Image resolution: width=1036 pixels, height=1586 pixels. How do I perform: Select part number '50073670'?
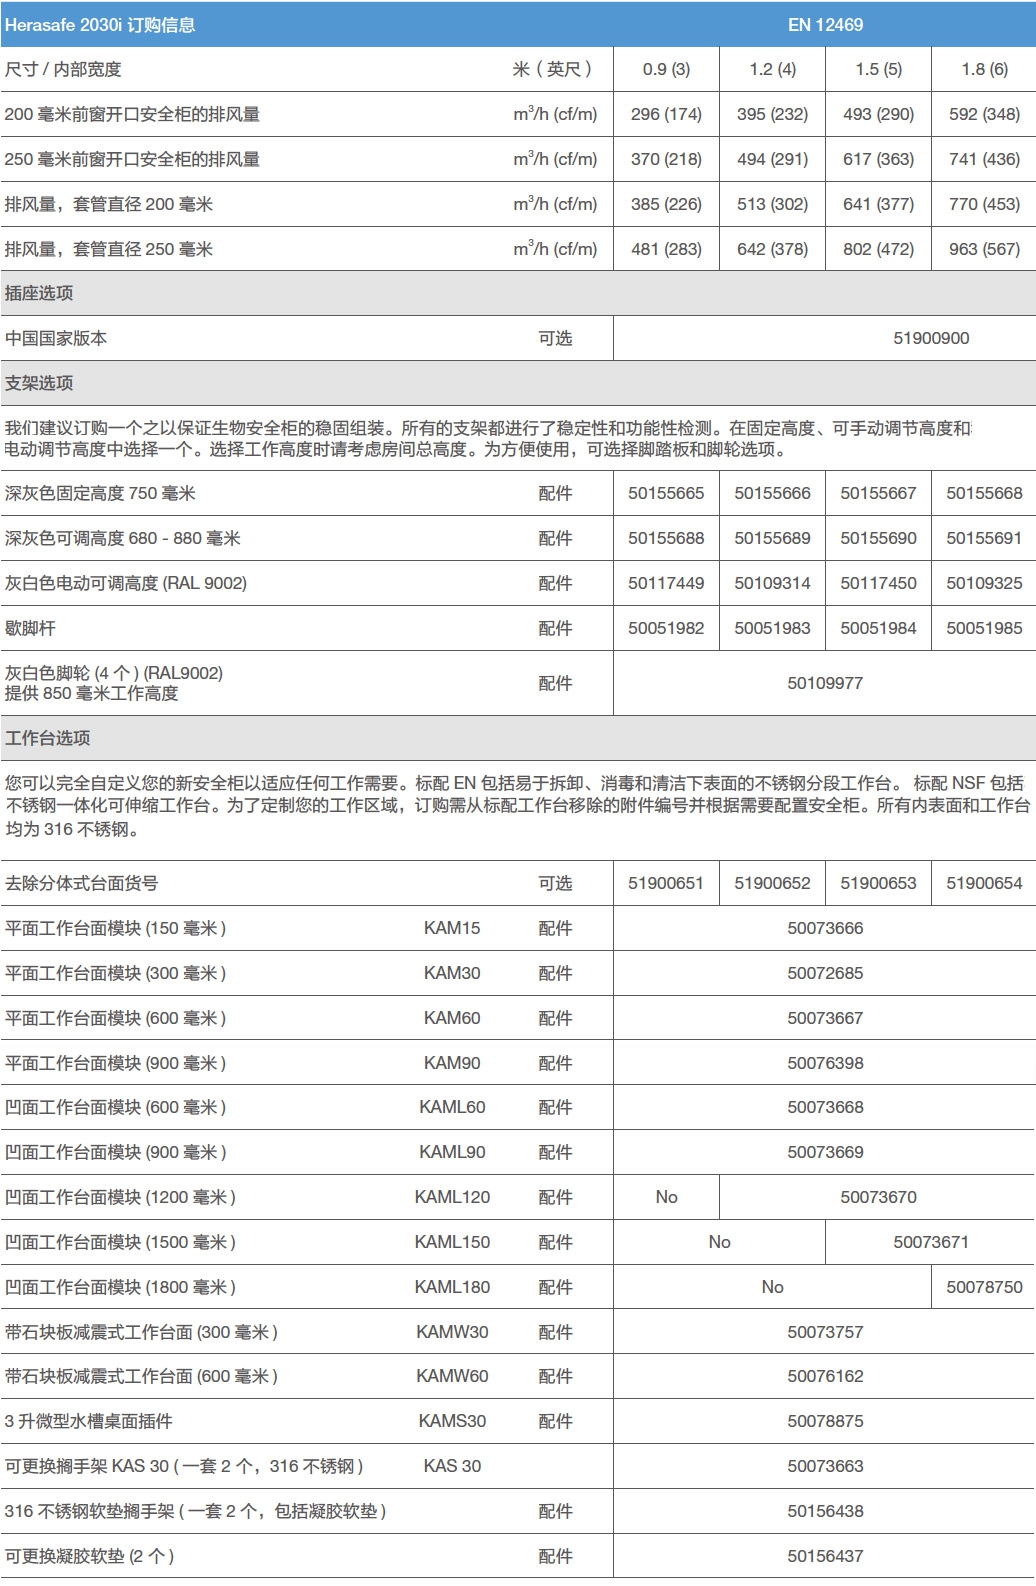pyautogui.click(x=878, y=1197)
